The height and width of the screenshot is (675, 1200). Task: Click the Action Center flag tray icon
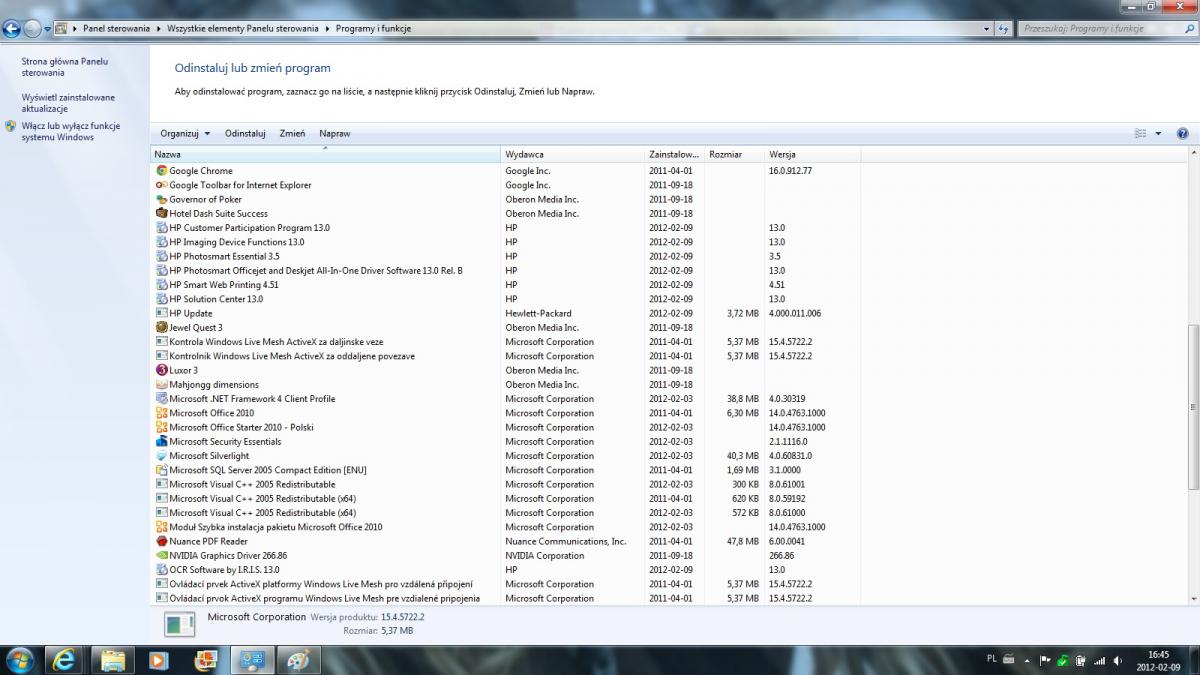(1046, 660)
